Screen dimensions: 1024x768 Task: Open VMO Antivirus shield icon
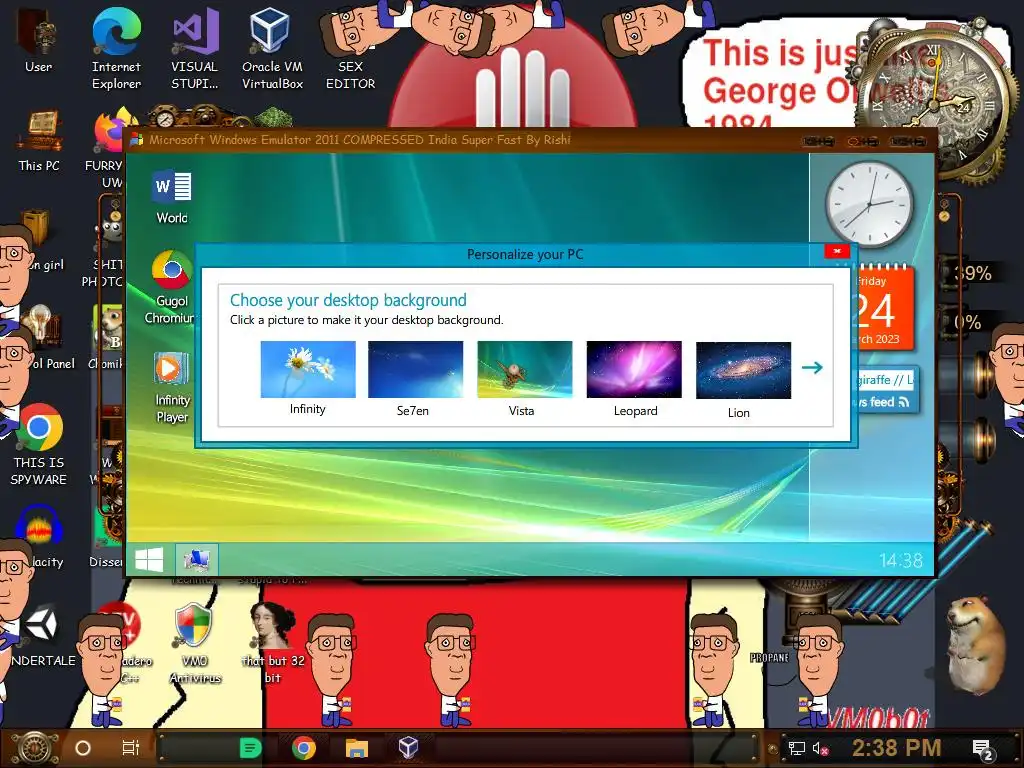pyautogui.click(x=195, y=643)
